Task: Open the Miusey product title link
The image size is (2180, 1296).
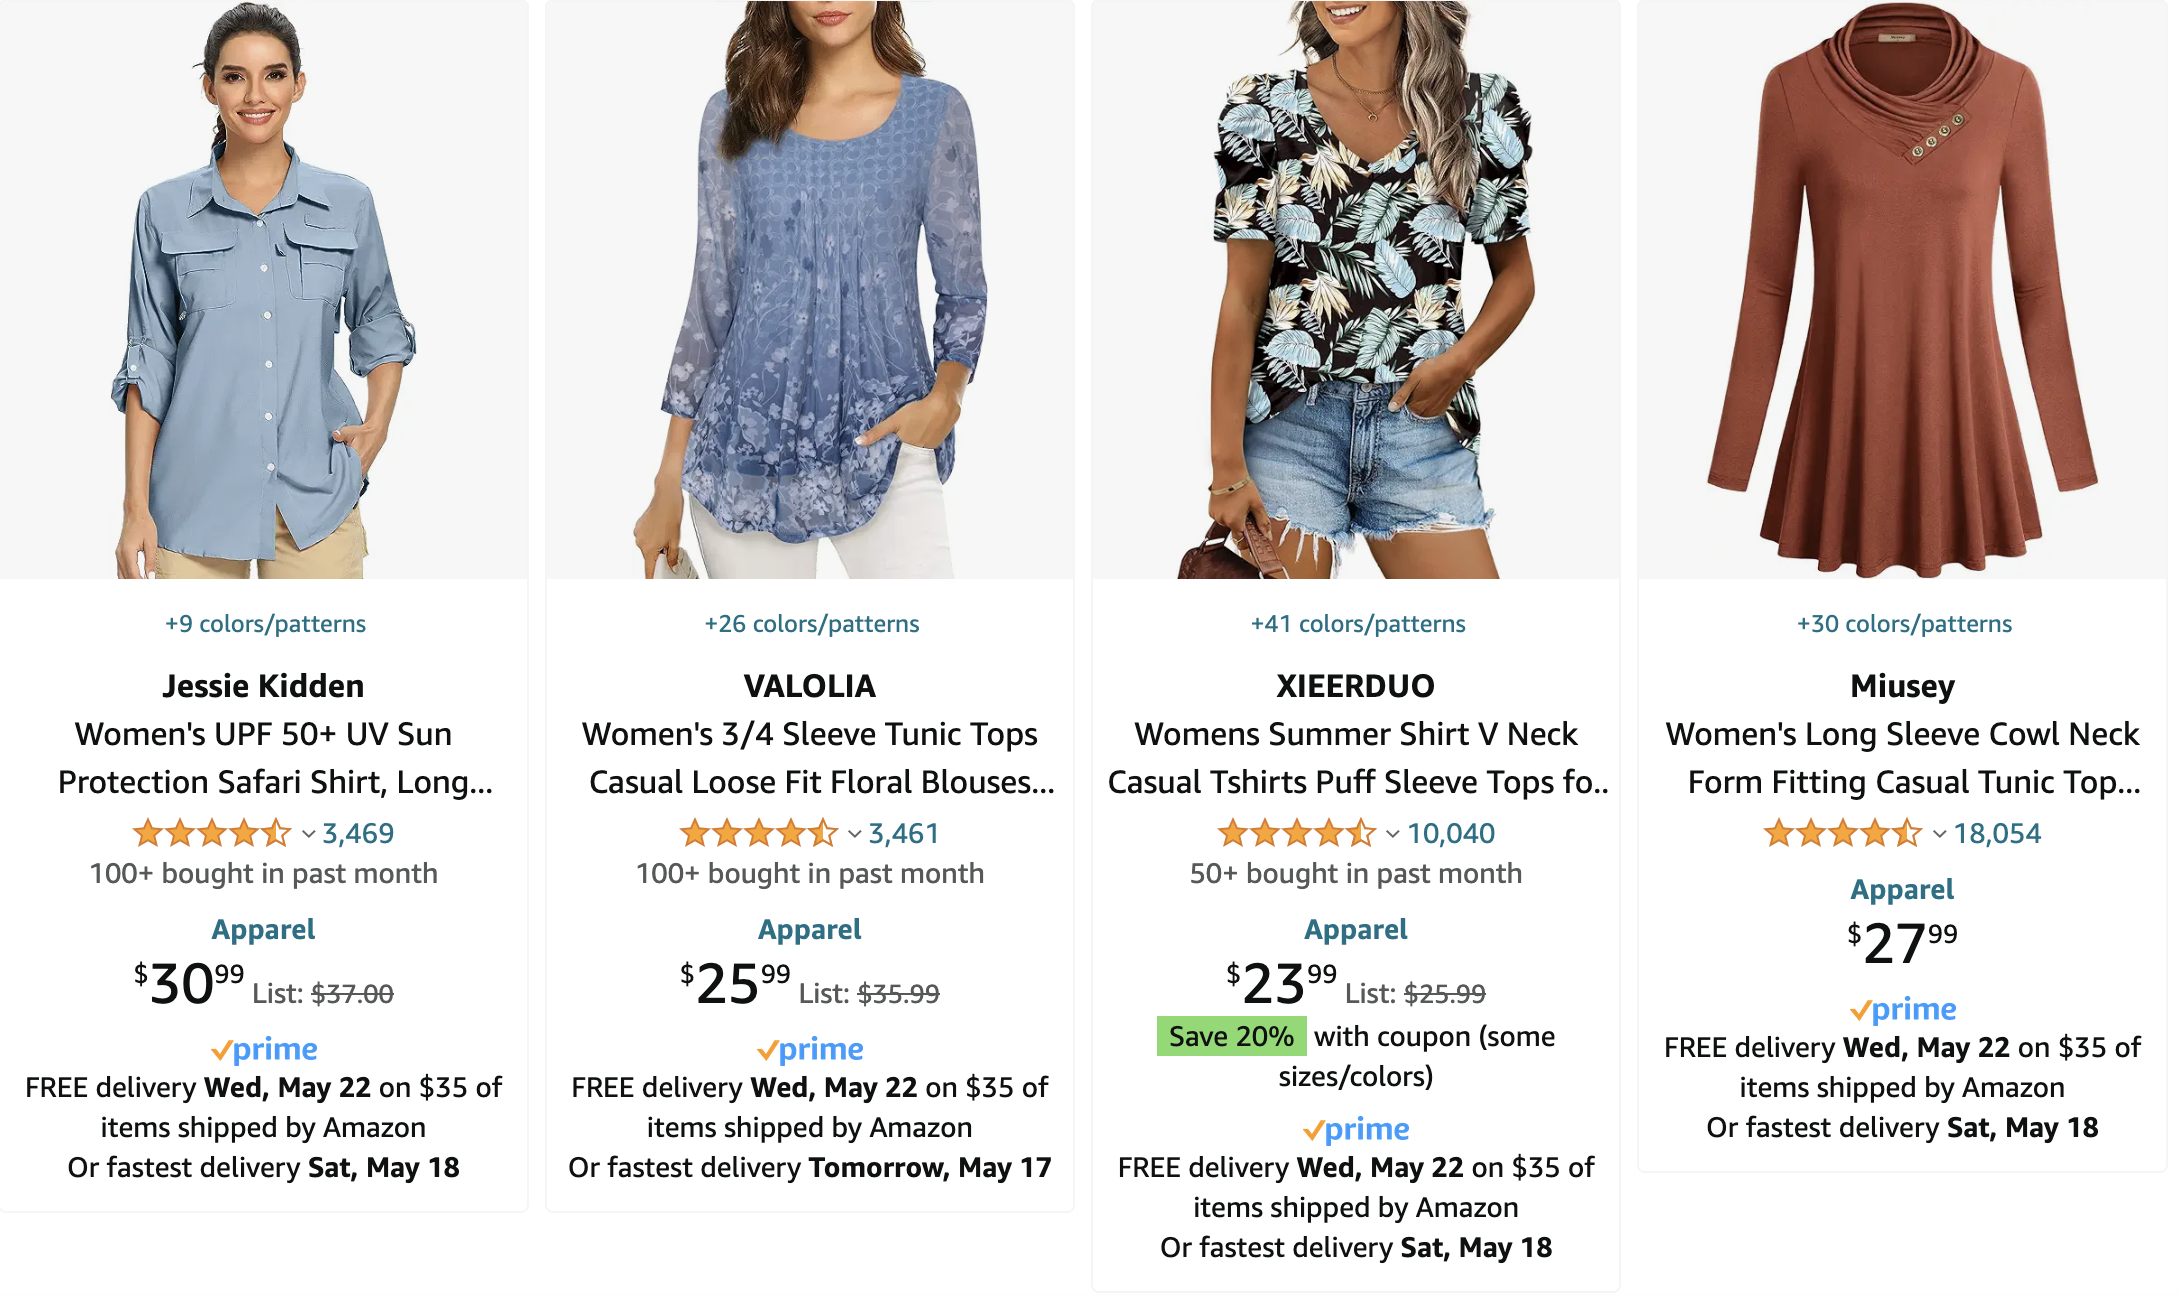Action: 1903,758
